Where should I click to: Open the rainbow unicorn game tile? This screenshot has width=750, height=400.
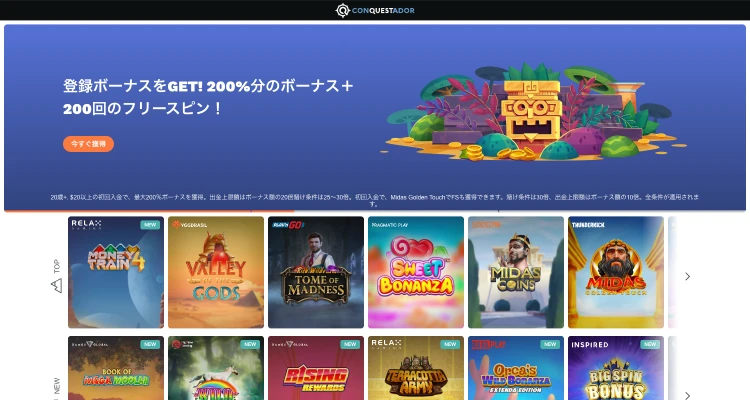216,368
